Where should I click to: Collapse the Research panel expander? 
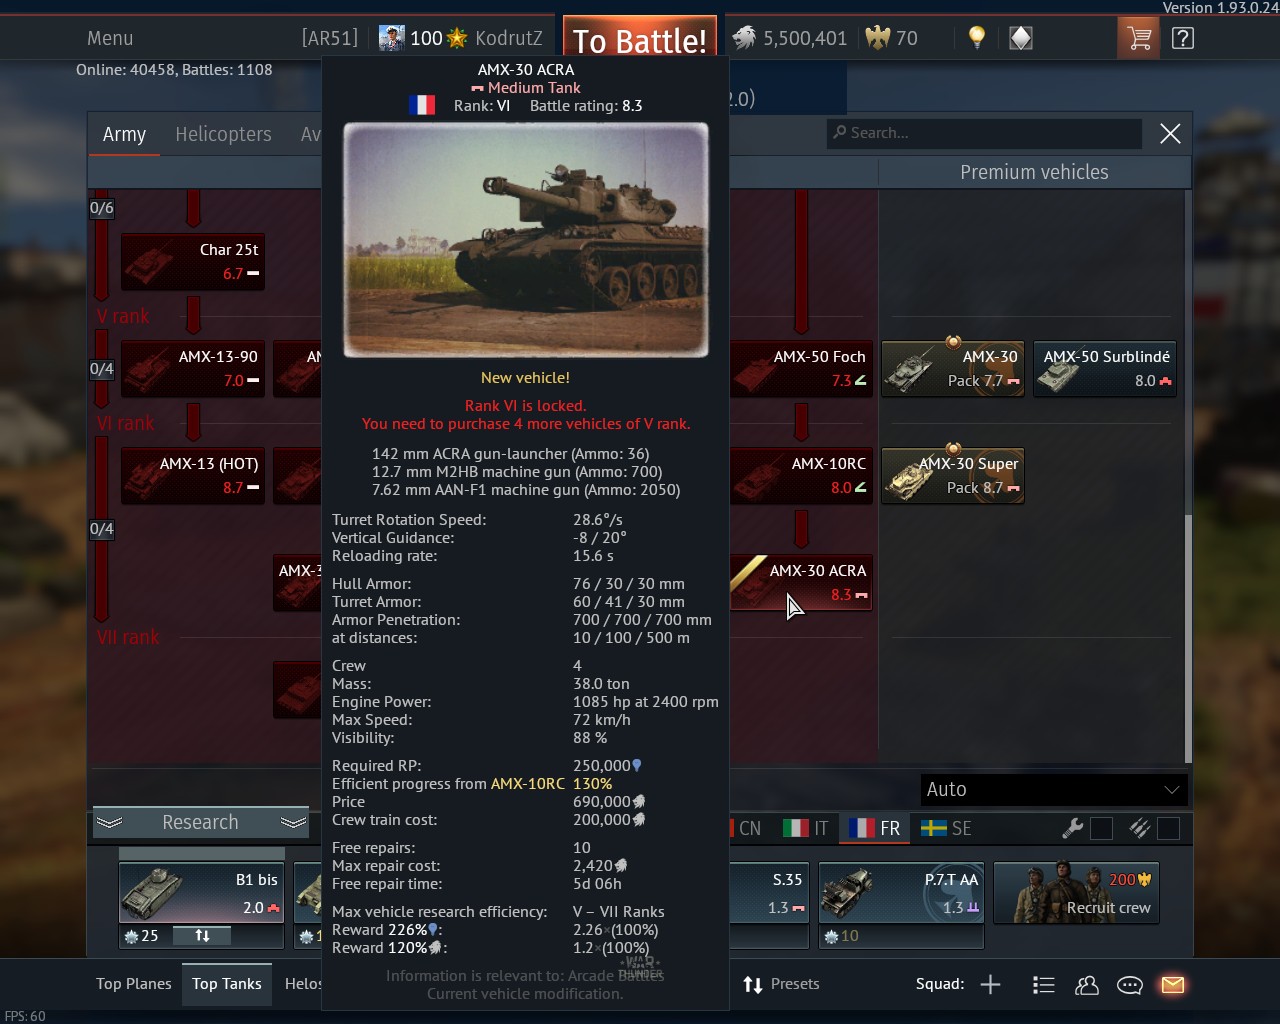(x=201, y=822)
